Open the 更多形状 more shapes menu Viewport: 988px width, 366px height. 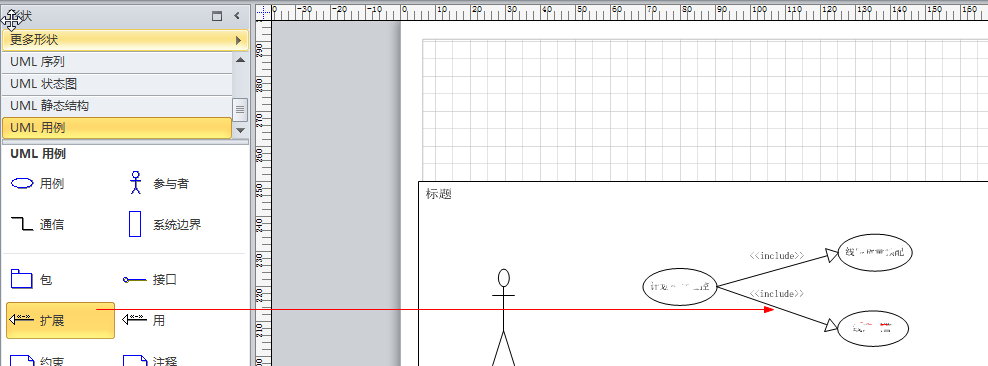(125, 40)
